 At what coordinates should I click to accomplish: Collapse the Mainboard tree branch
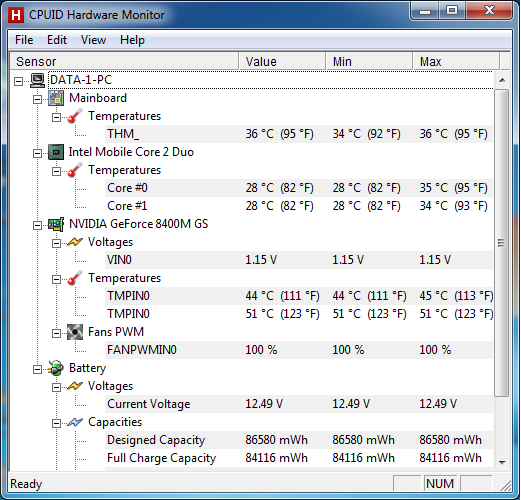(x=37, y=99)
